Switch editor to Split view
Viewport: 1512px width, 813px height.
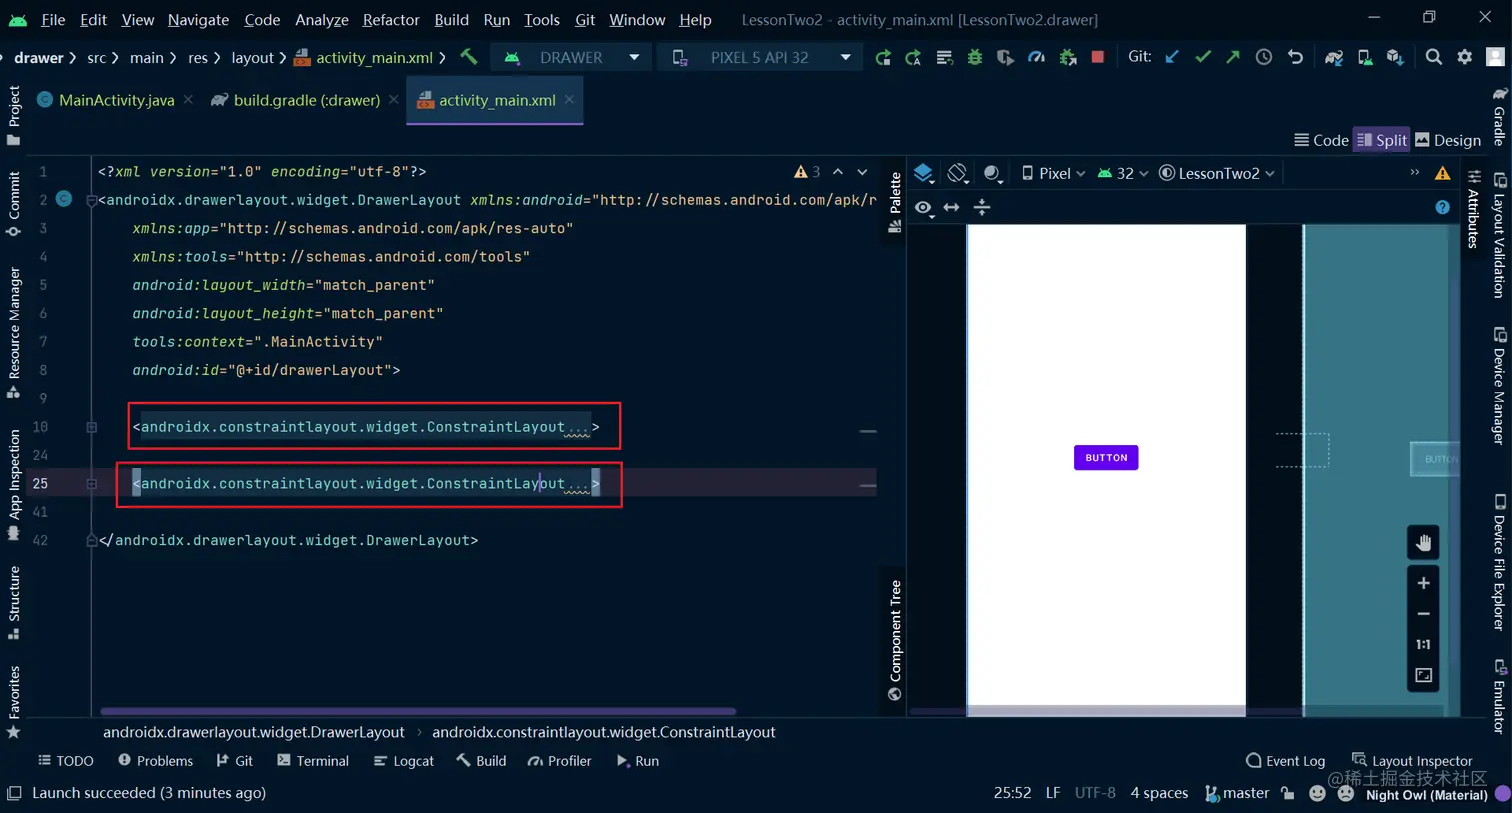click(x=1381, y=140)
